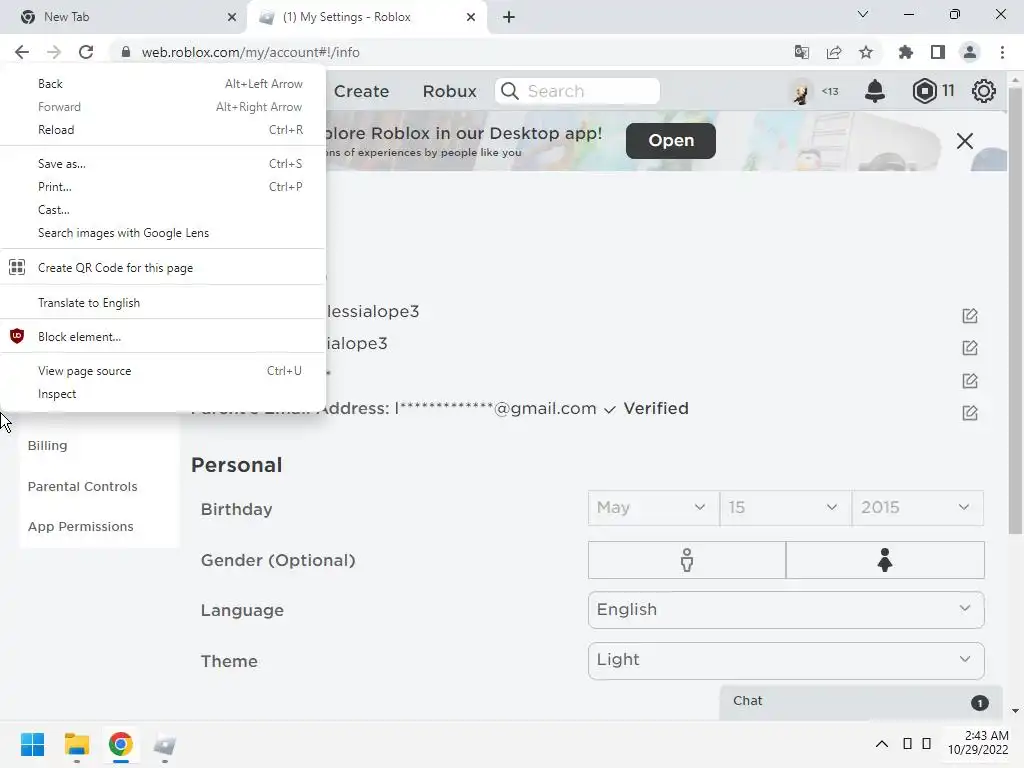The image size is (1024, 768).
Task: Click the tab search chevron in title bar
Action: click(863, 14)
